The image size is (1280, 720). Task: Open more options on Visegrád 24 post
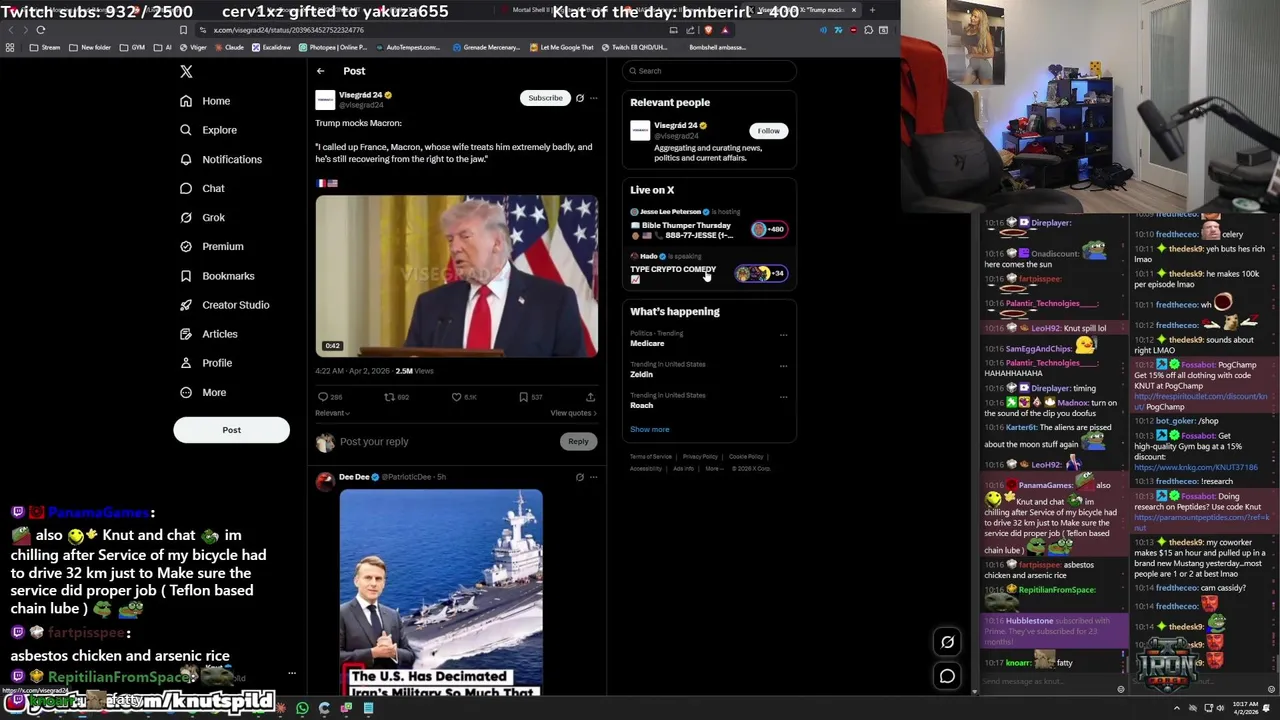(593, 98)
